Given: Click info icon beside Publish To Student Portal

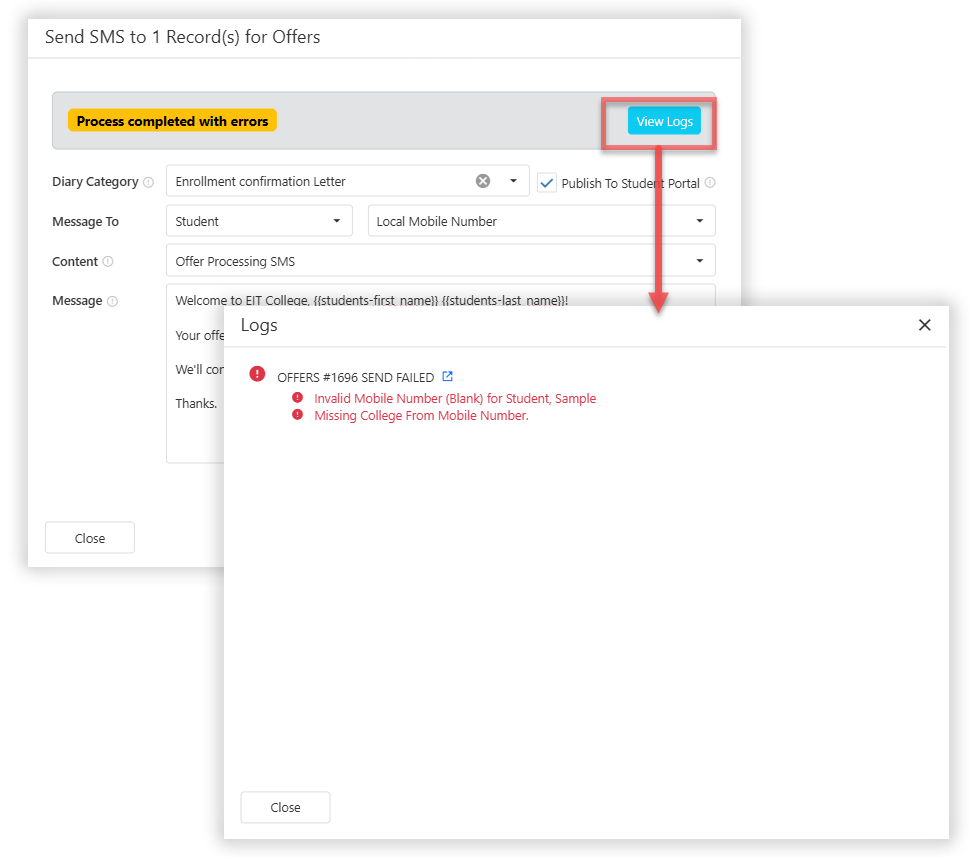Looking at the screenshot, I should (x=709, y=183).
